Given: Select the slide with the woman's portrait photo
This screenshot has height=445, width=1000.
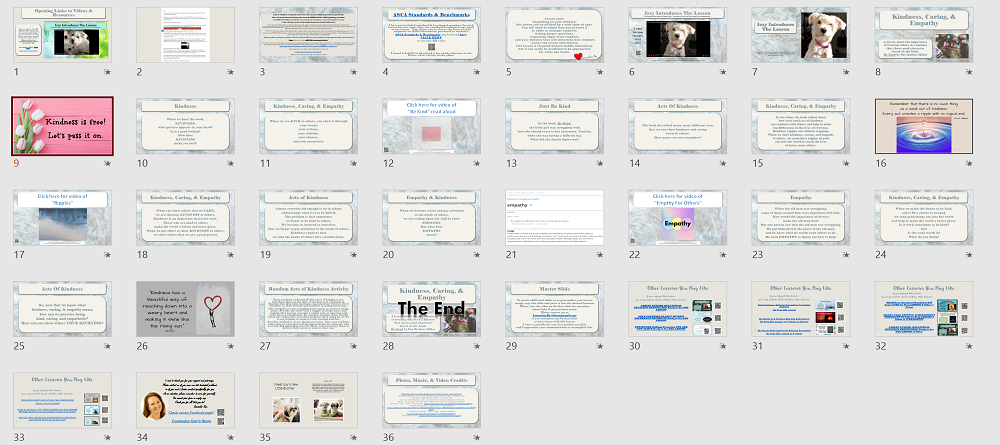Looking at the screenshot, I should click(184, 399).
